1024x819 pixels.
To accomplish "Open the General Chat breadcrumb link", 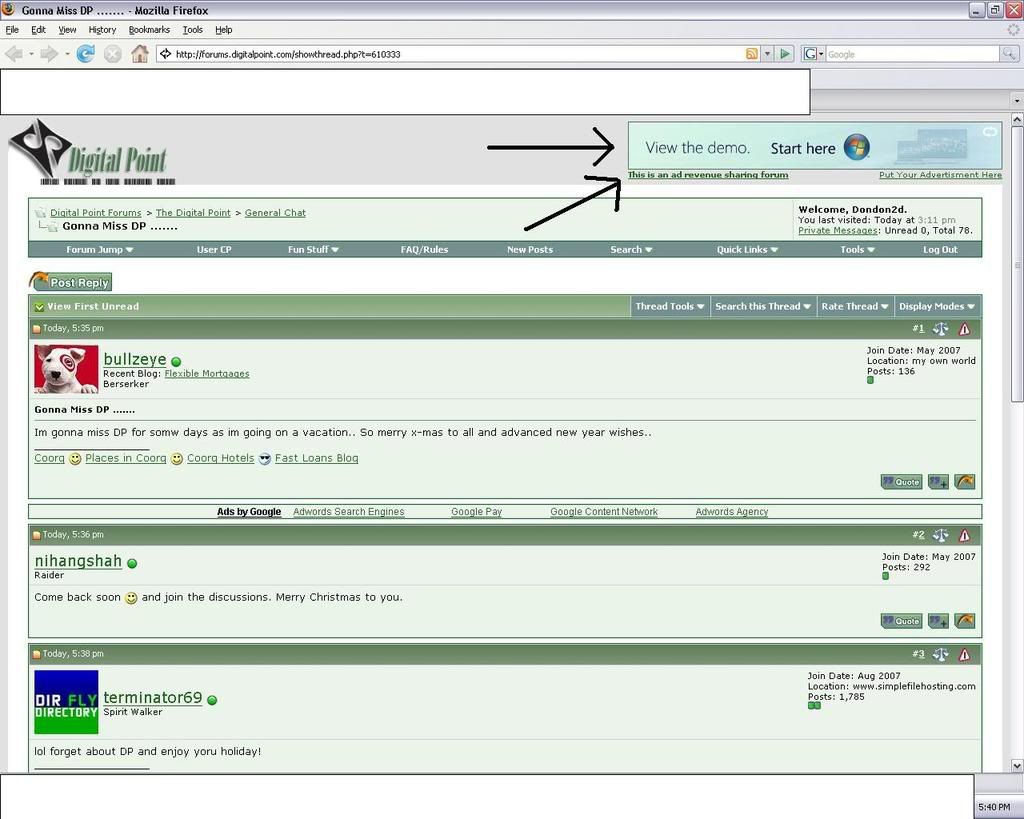I will point(275,213).
